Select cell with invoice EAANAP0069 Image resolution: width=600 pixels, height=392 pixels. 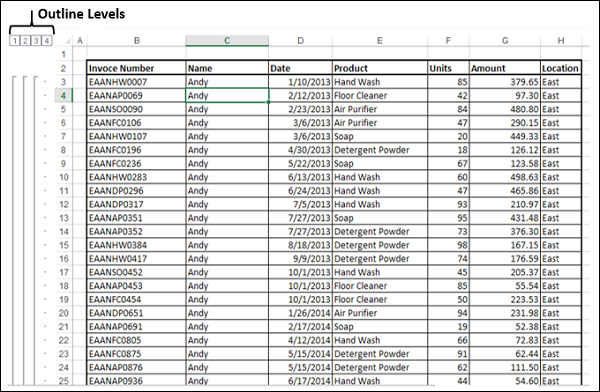pyautogui.click(x=137, y=95)
